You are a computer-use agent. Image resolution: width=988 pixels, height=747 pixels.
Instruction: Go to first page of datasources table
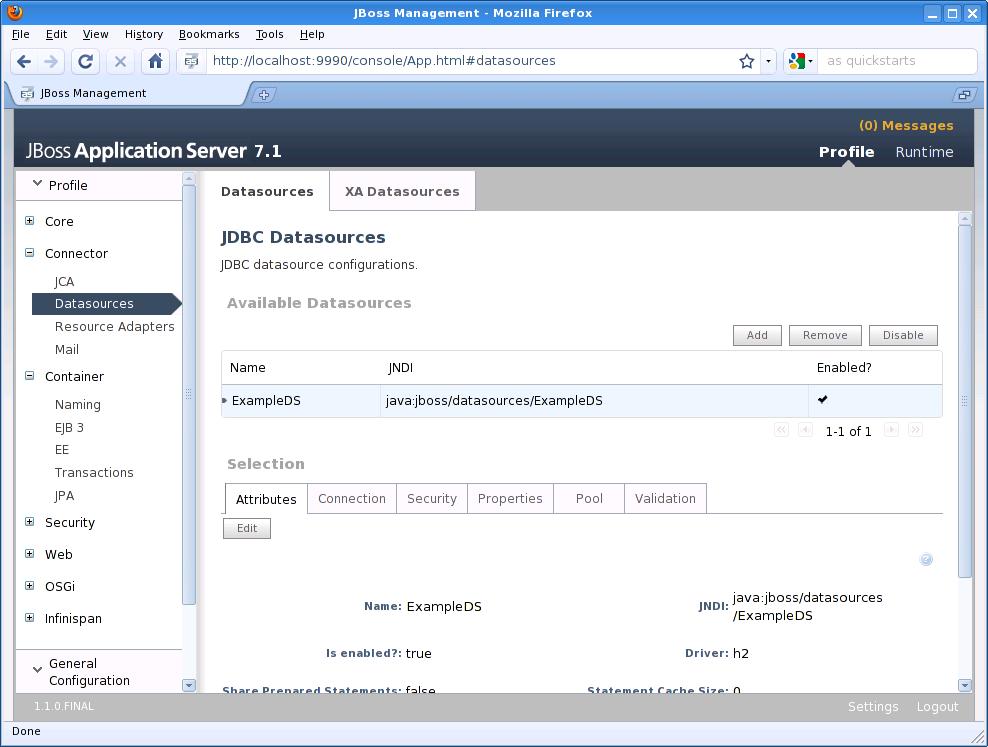(781, 430)
